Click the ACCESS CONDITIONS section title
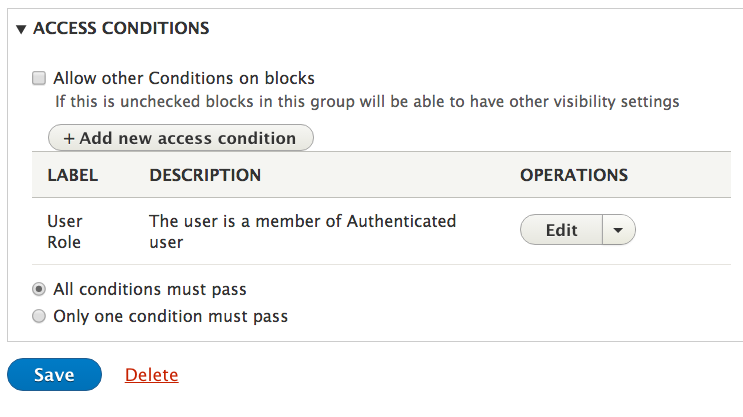The width and height of the screenshot is (743, 417). 121,28
